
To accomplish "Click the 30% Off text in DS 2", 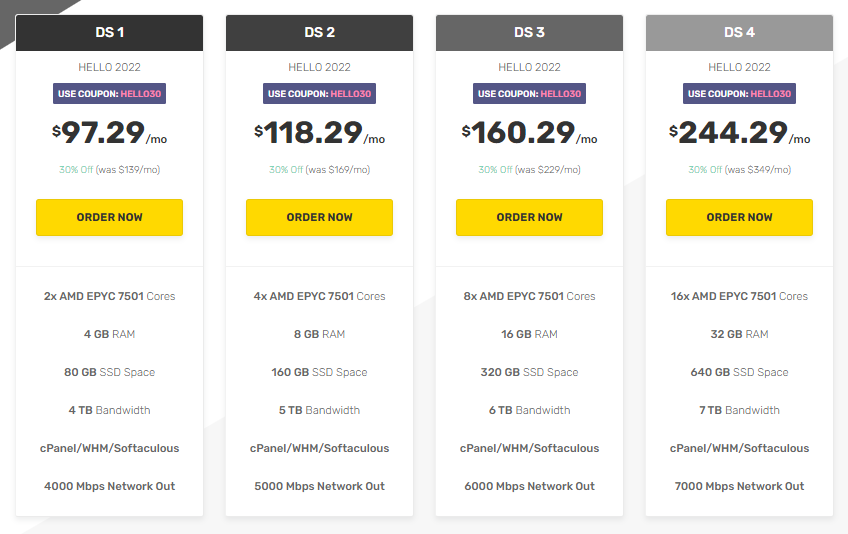I will (285, 170).
